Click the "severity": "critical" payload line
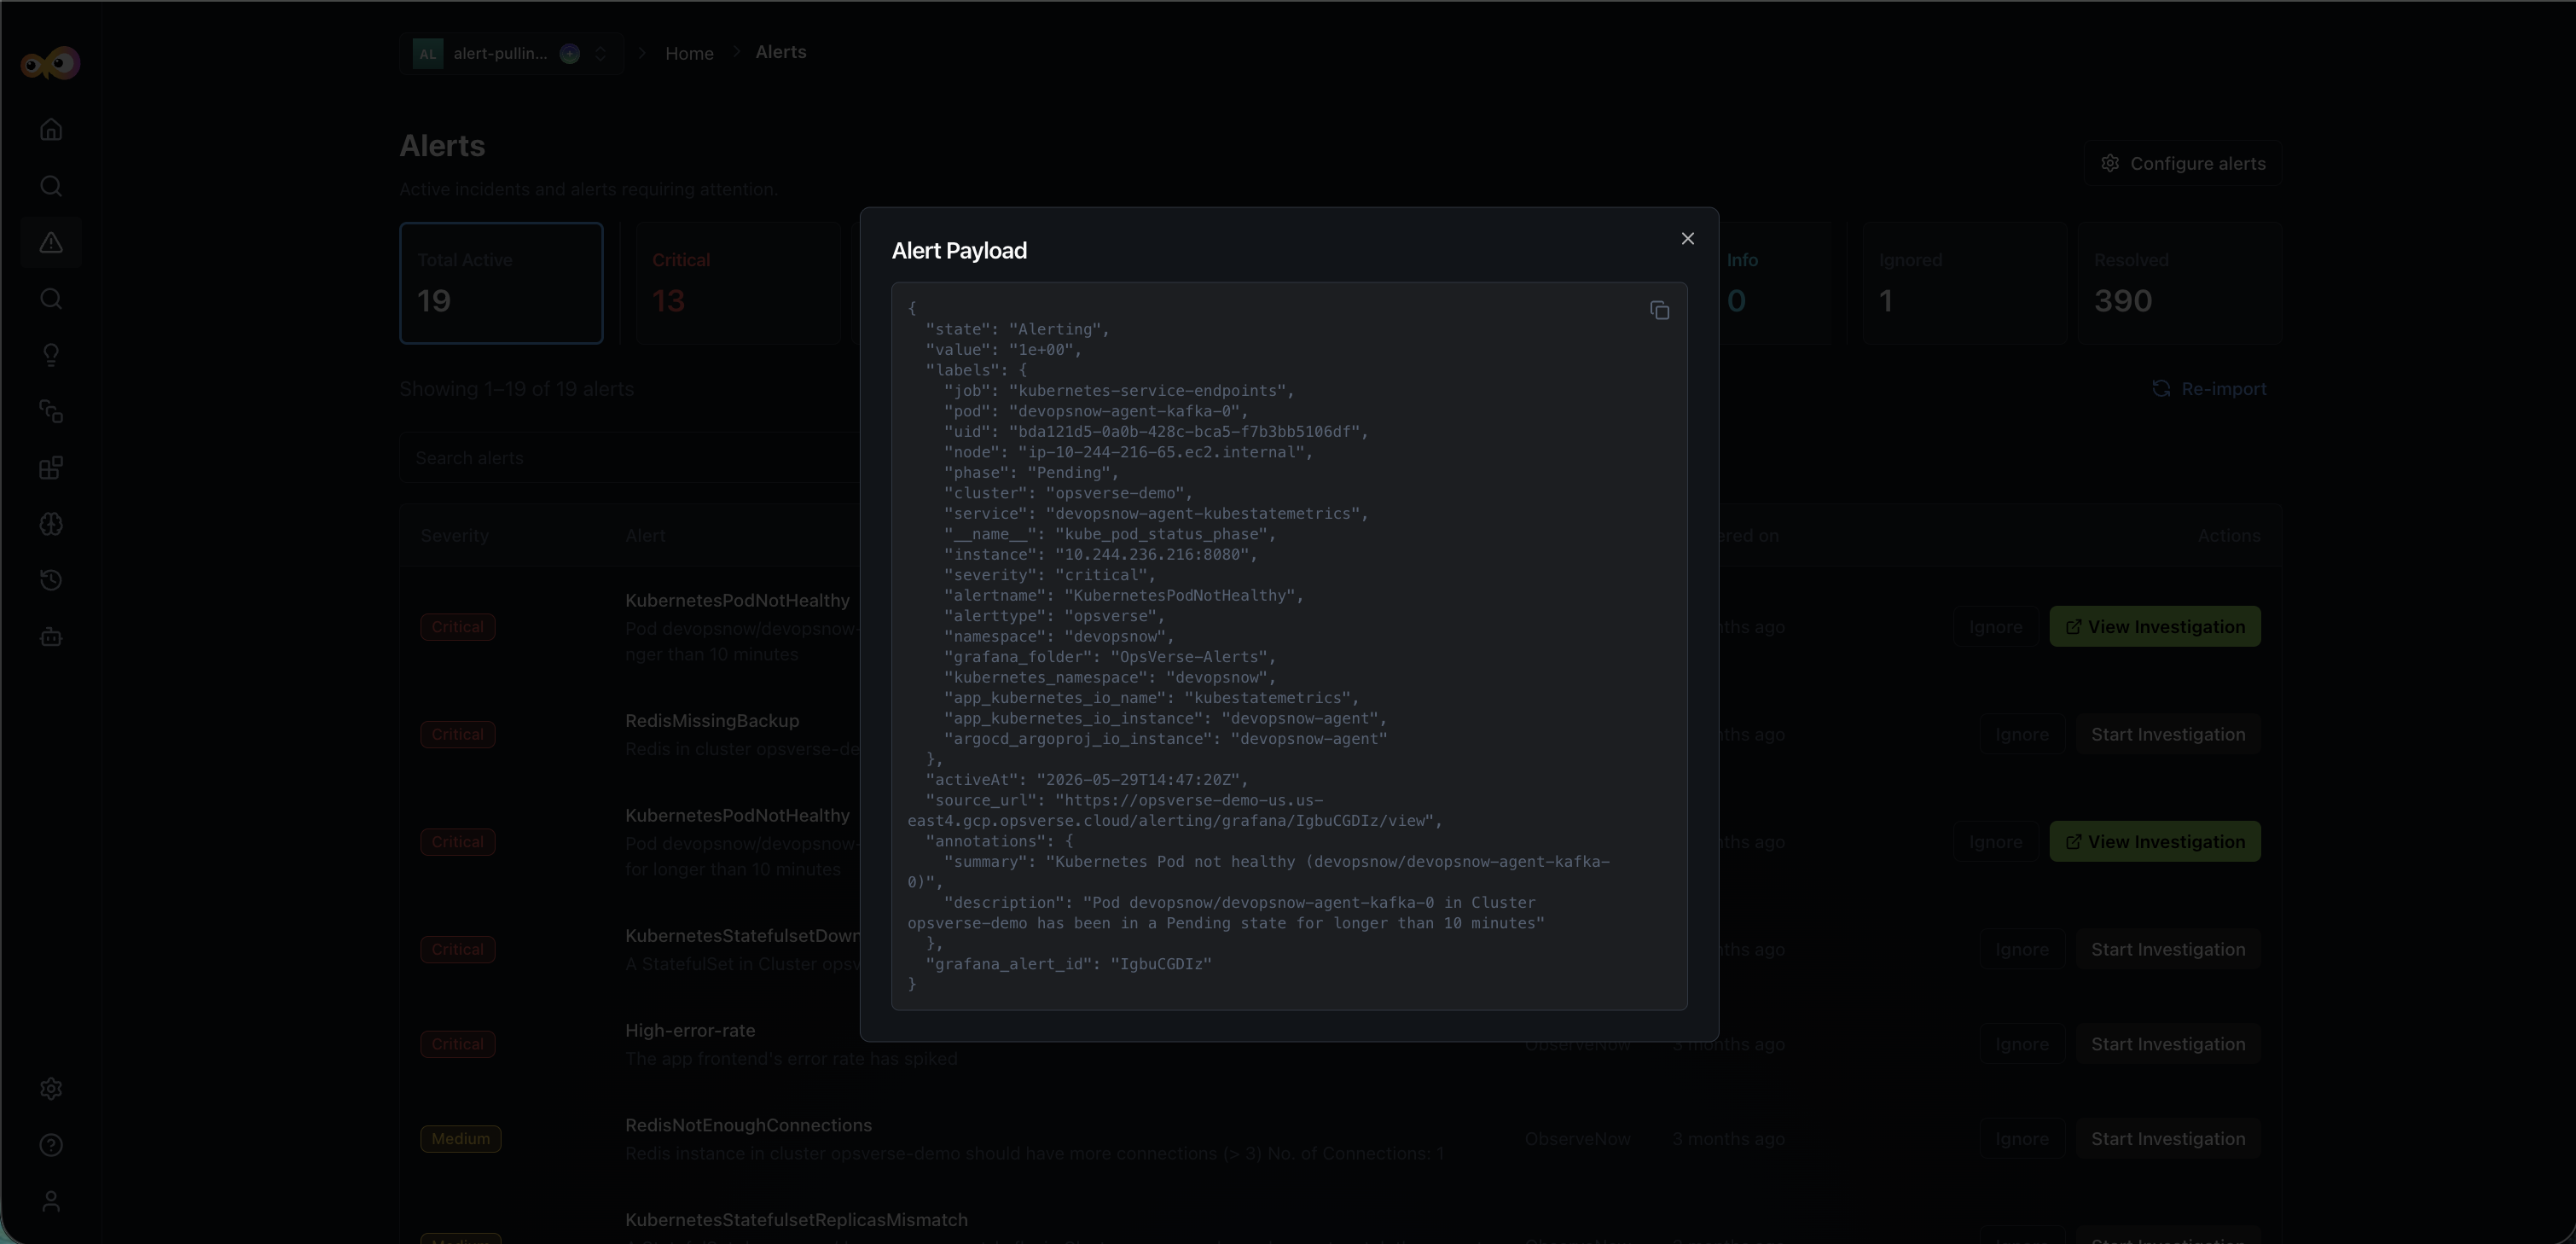Screen dimensions: 2576x1244 click(1049, 575)
